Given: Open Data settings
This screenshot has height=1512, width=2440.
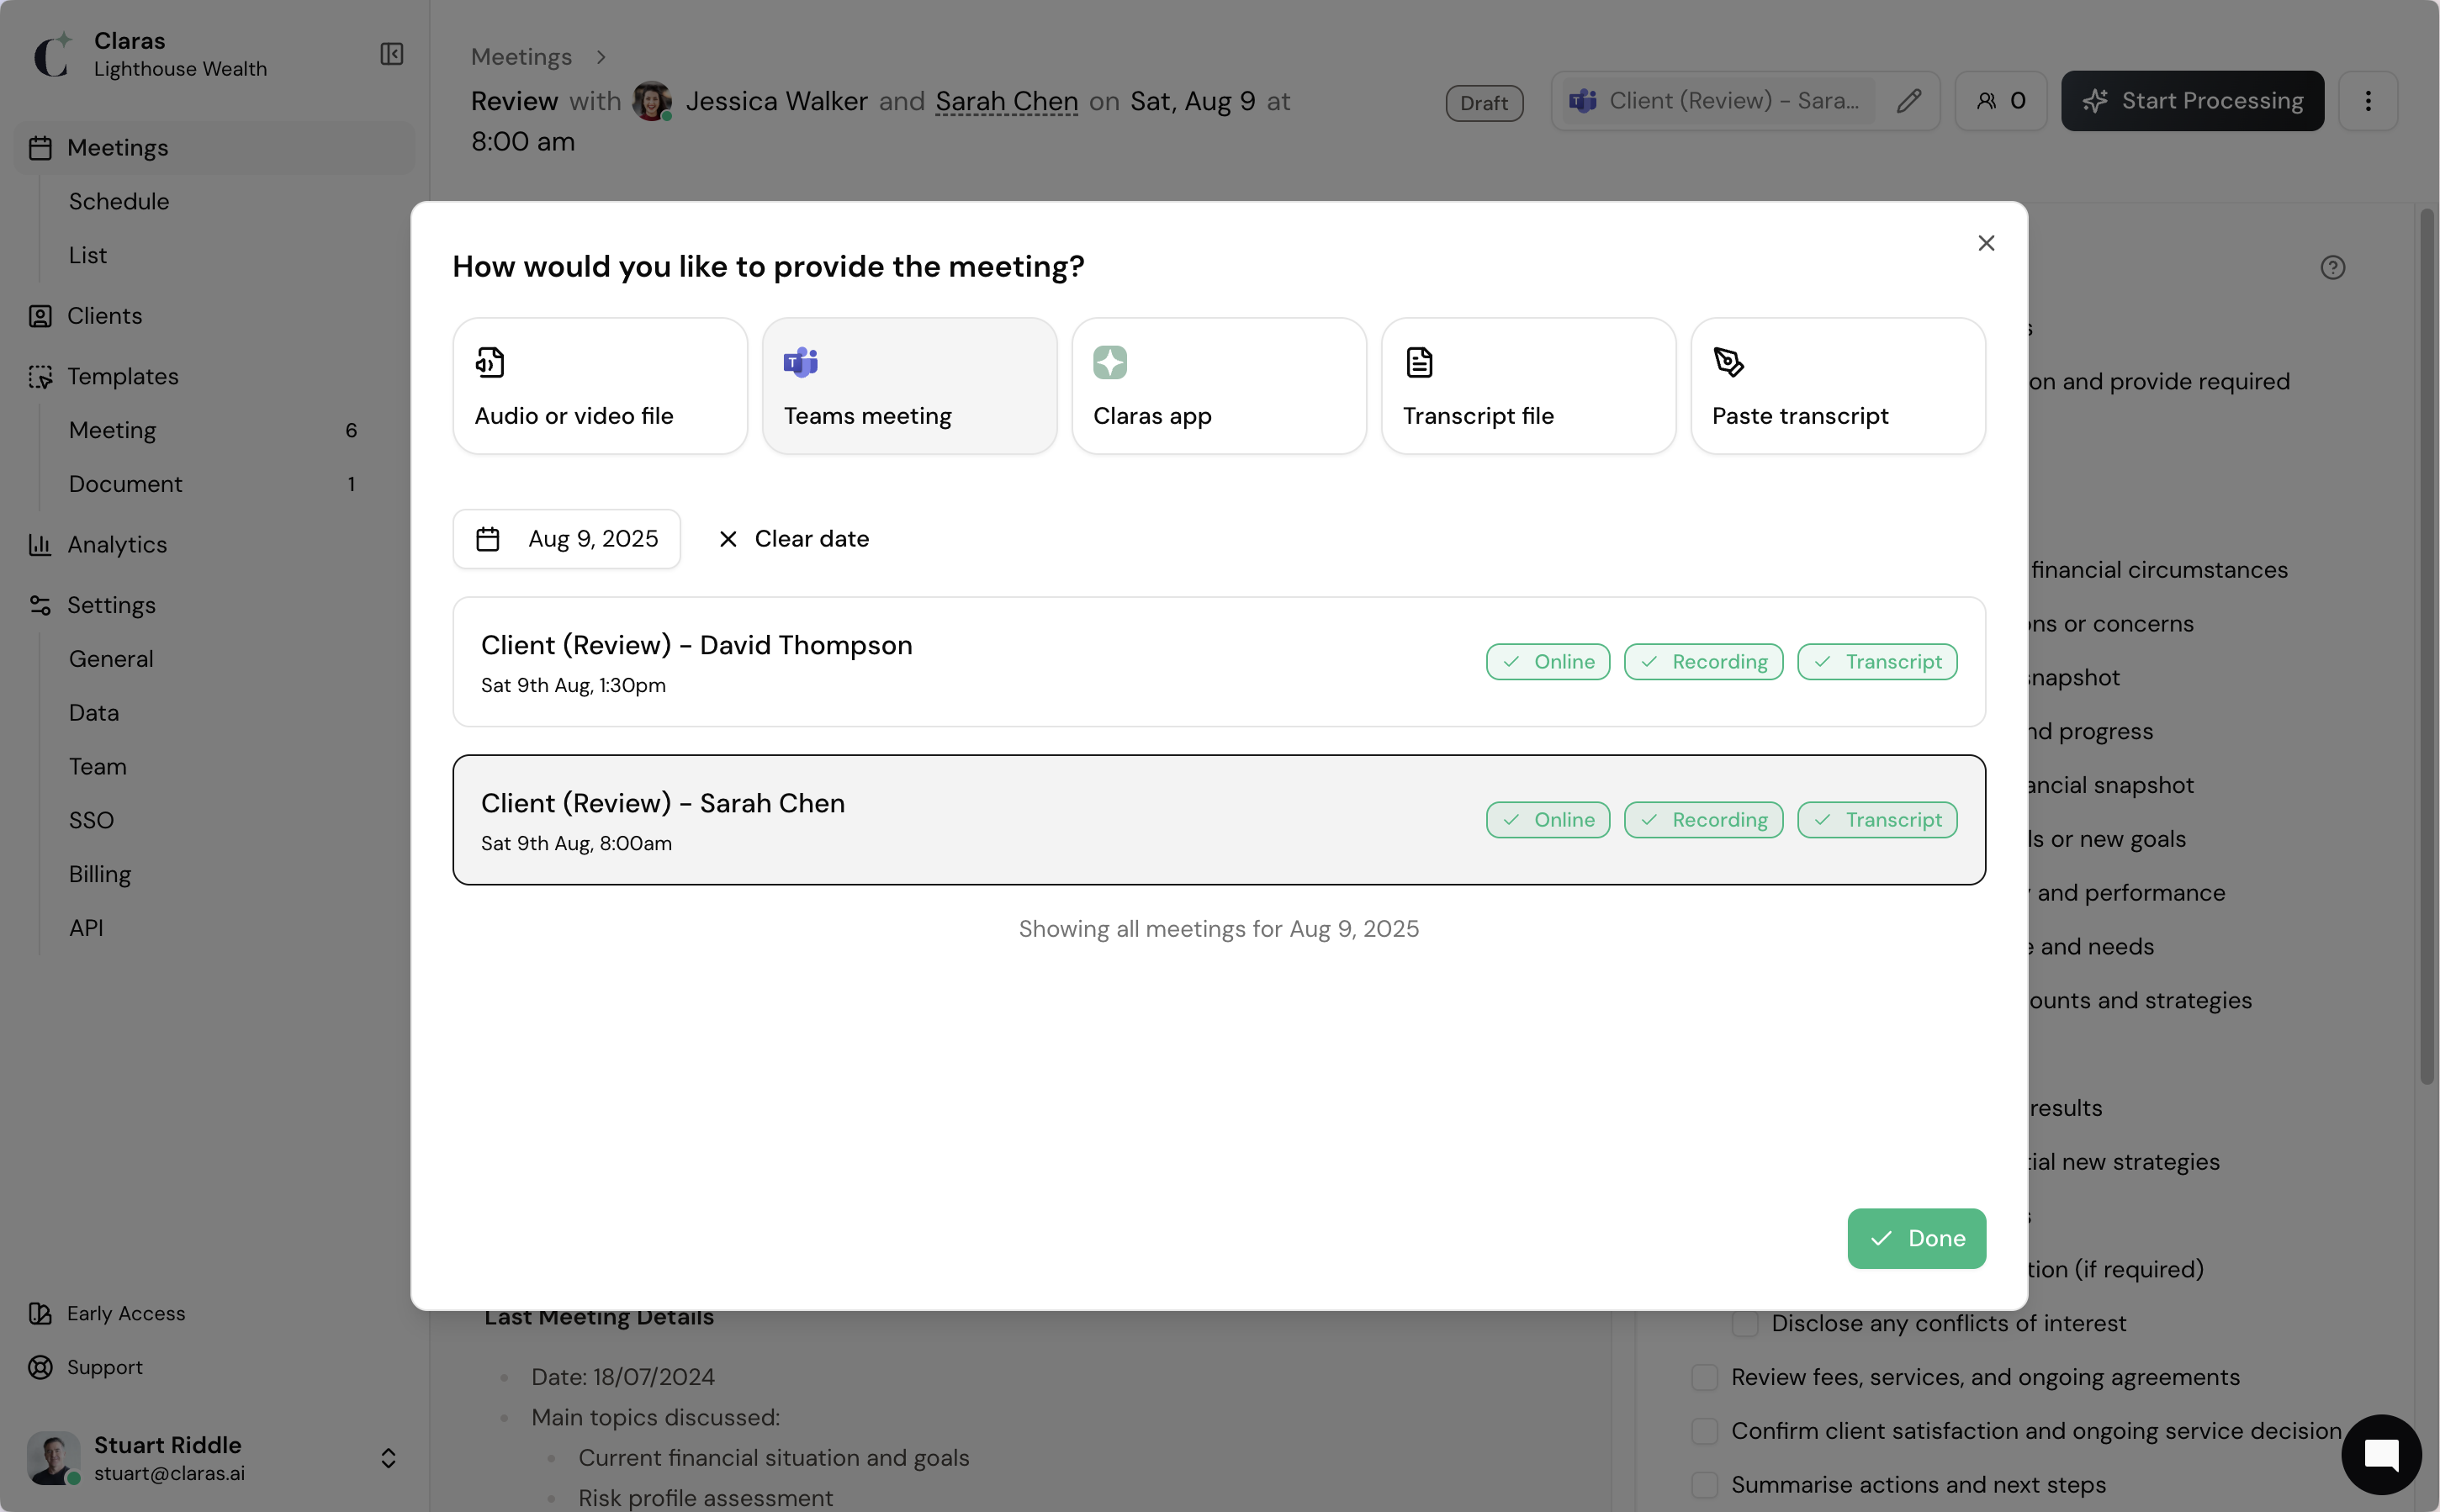Looking at the screenshot, I should (x=94, y=713).
